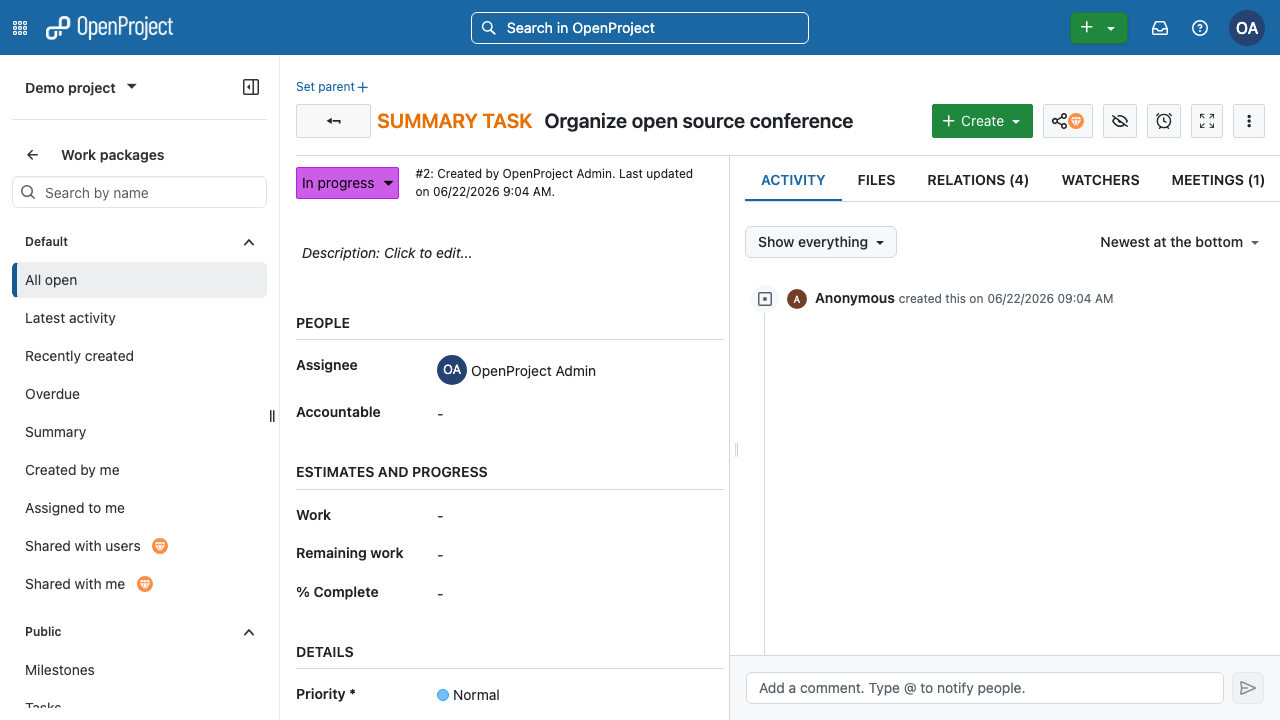Open the Show everything filter dropdown
1280x720 pixels.
pyautogui.click(x=821, y=242)
